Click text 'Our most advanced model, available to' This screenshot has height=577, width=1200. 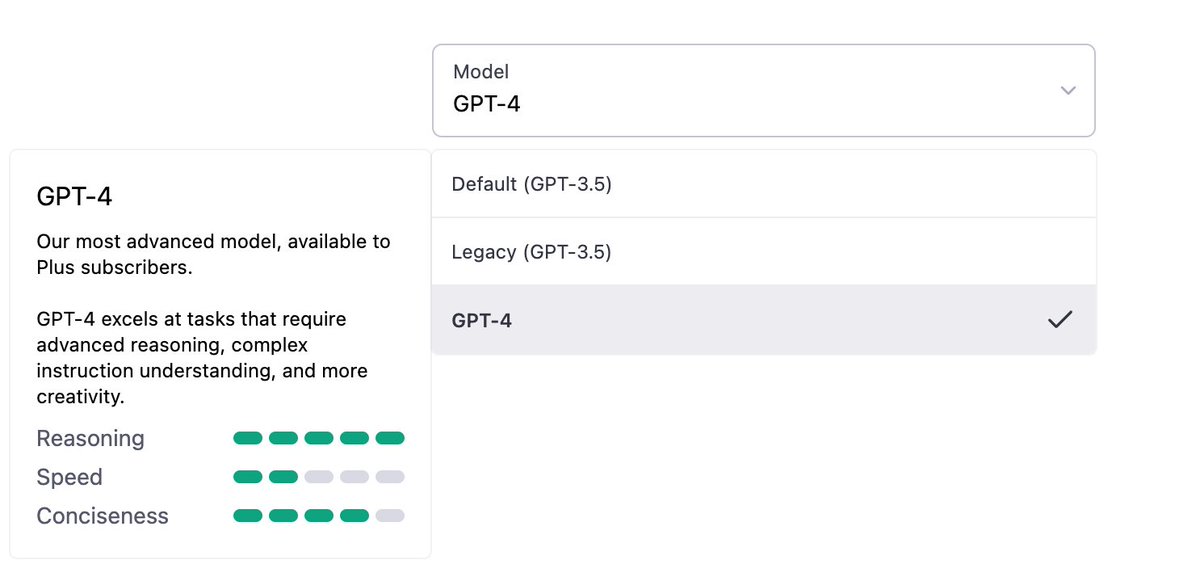(x=213, y=241)
